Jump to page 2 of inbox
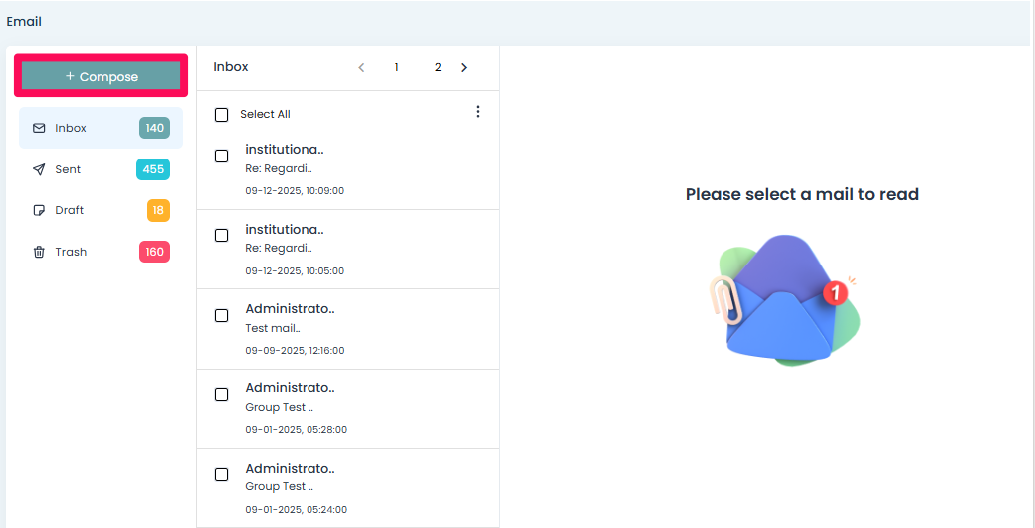 click(438, 67)
